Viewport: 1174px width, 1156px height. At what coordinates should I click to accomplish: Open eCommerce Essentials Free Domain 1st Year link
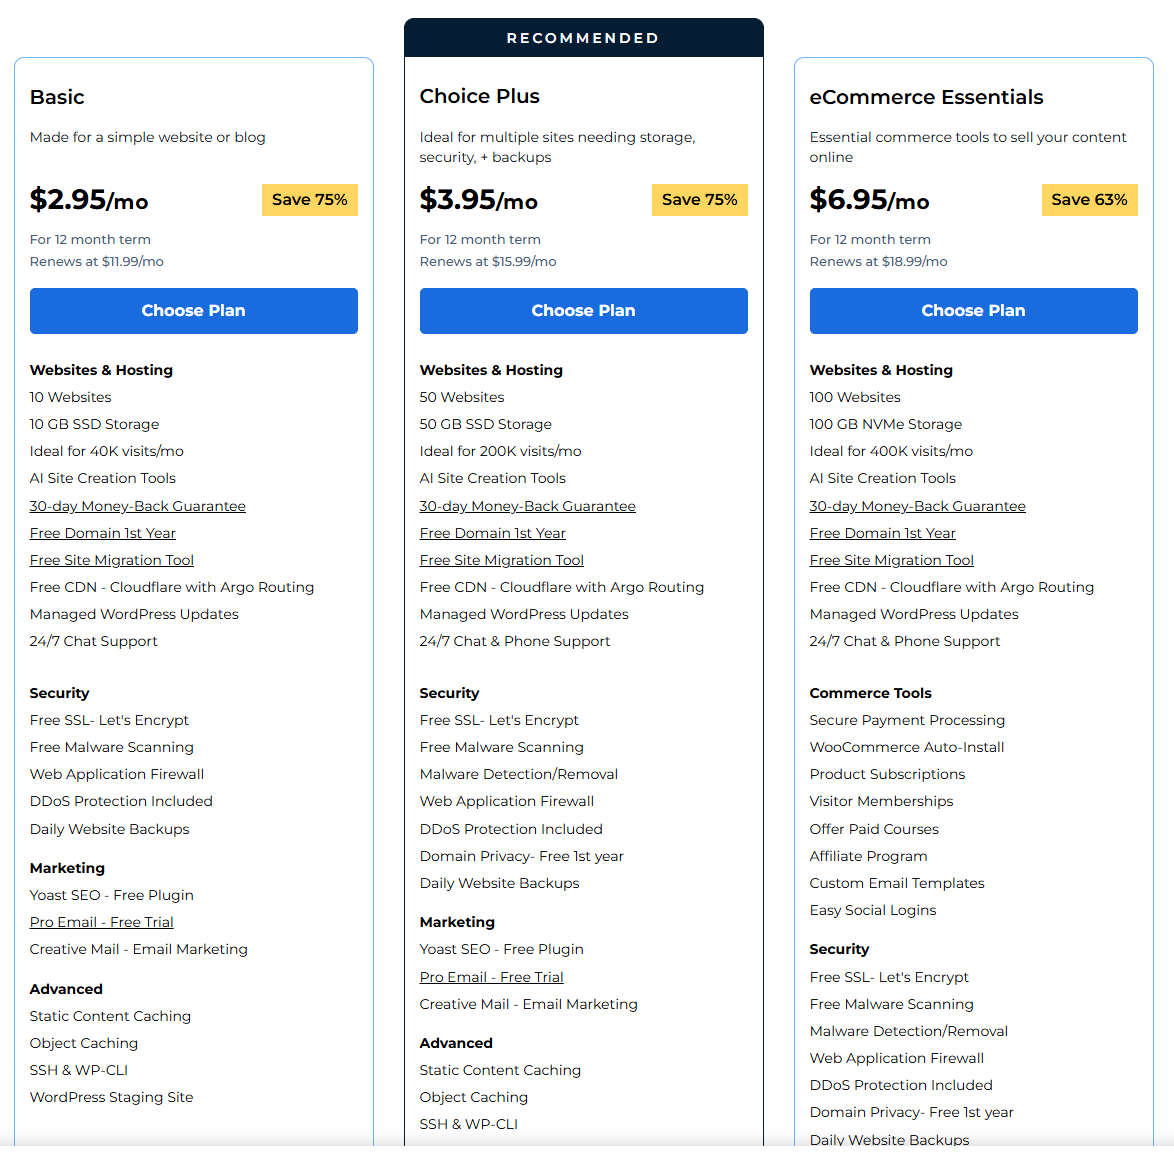point(882,533)
